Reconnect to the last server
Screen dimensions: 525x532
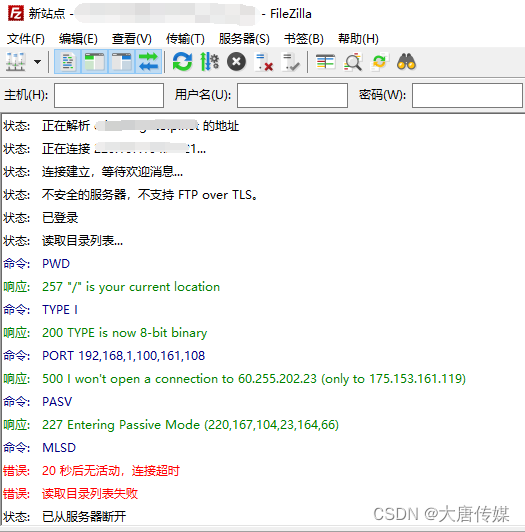(x=291, y=62)
